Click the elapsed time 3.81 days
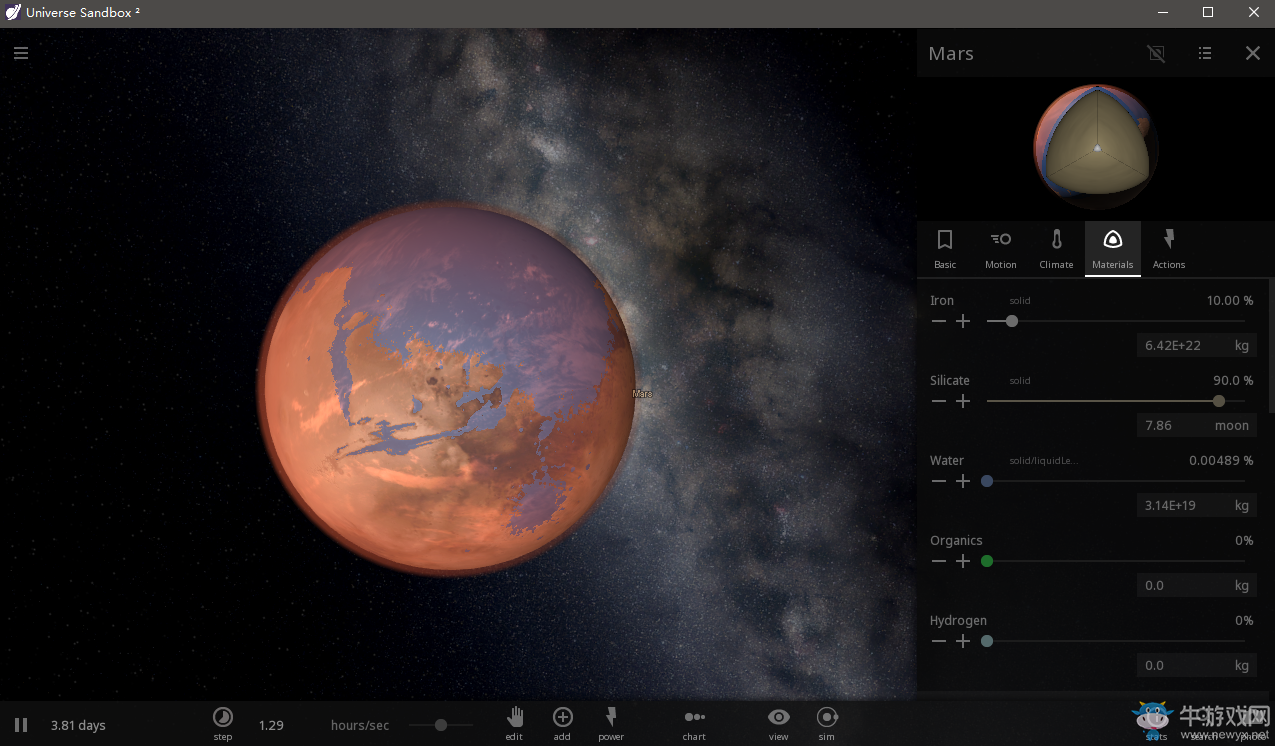Image resolution: width=1275 pixels, height=746 pixels. click(x=78, y=725)
